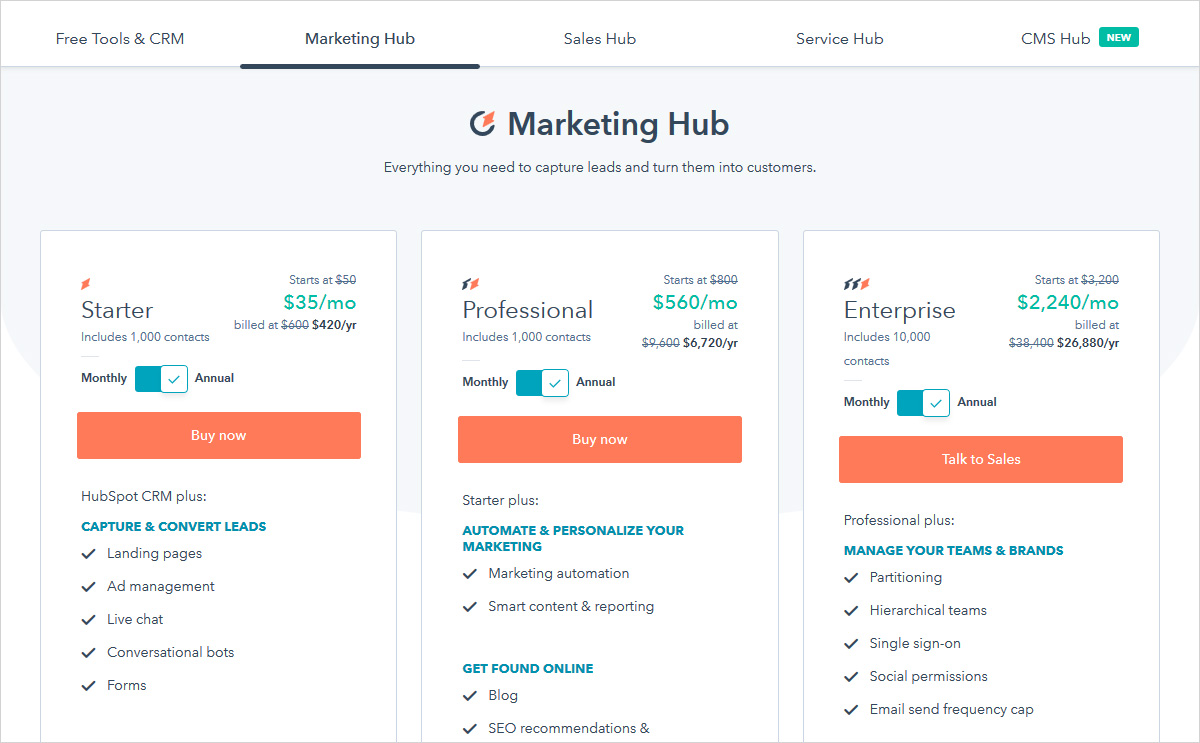1200x743 pixels.
Task: Click the Marketing Hub logo icon beside heading
Action: [x=483, y=124]
